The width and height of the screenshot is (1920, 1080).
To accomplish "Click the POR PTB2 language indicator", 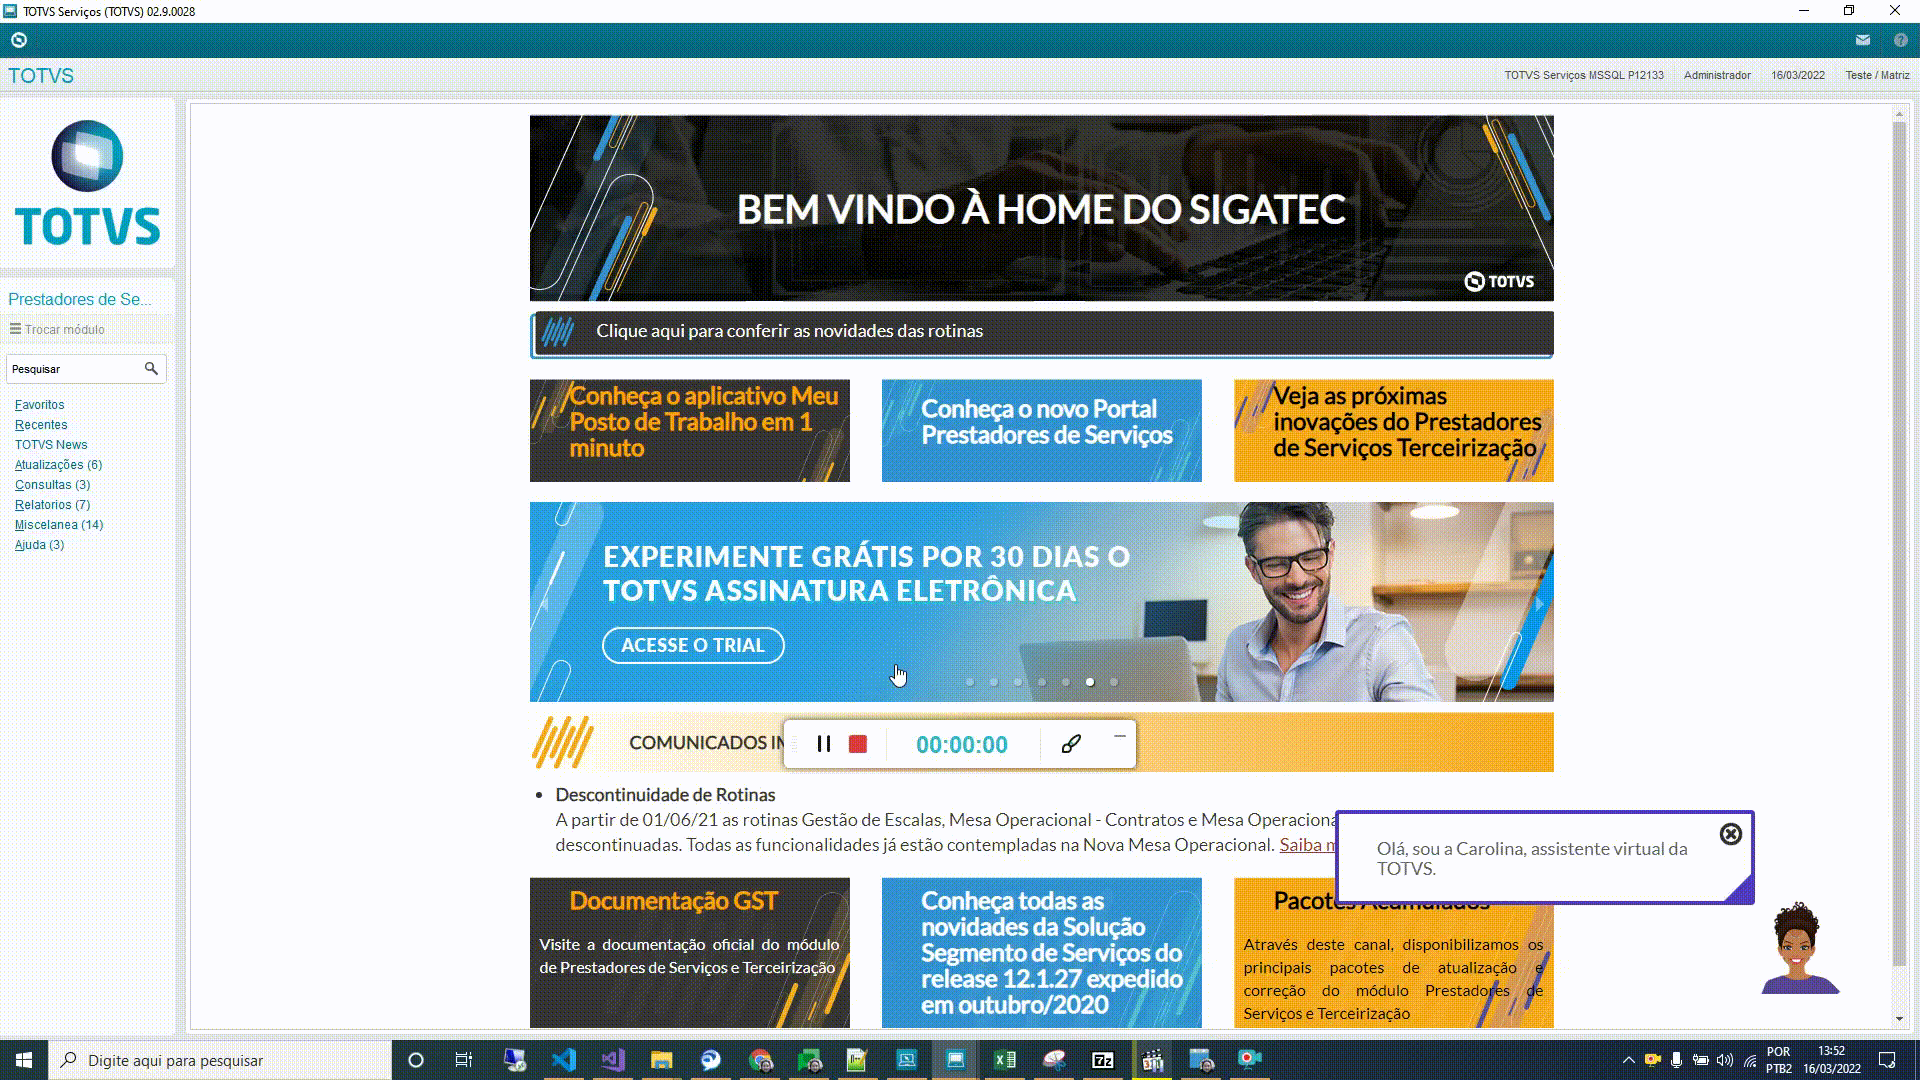I will point(1779,1060).
